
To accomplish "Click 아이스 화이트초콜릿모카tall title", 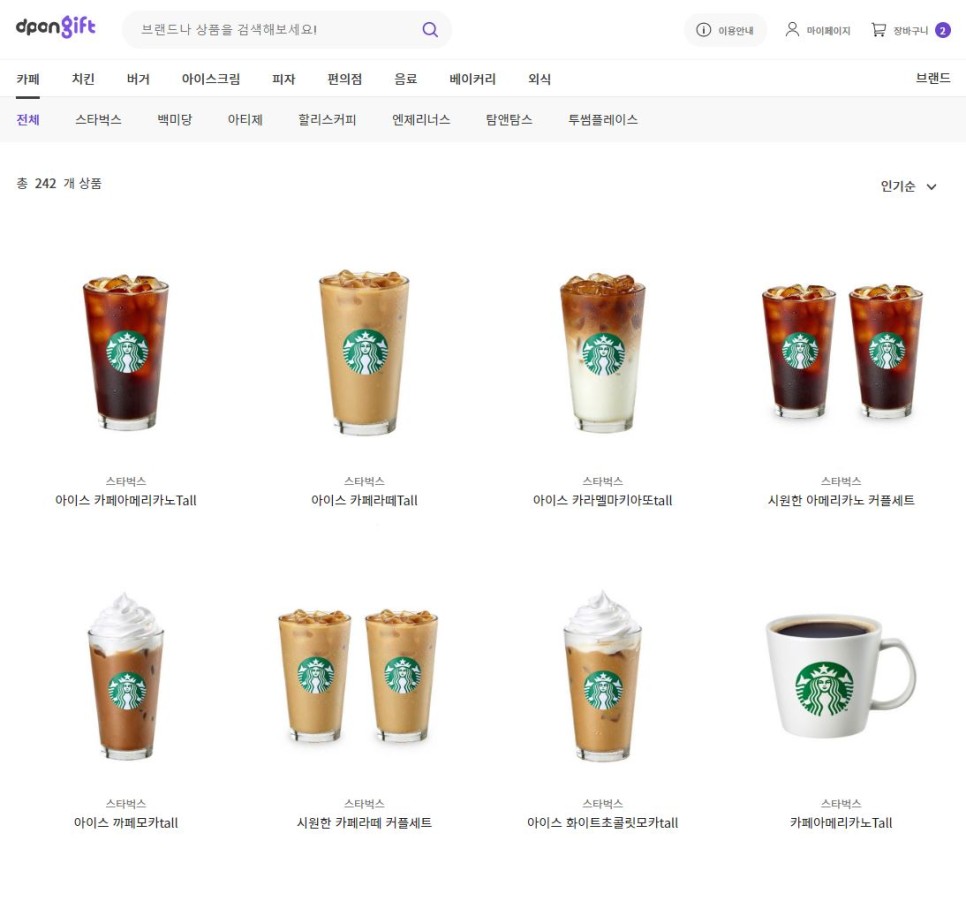I will pos(603,823).
